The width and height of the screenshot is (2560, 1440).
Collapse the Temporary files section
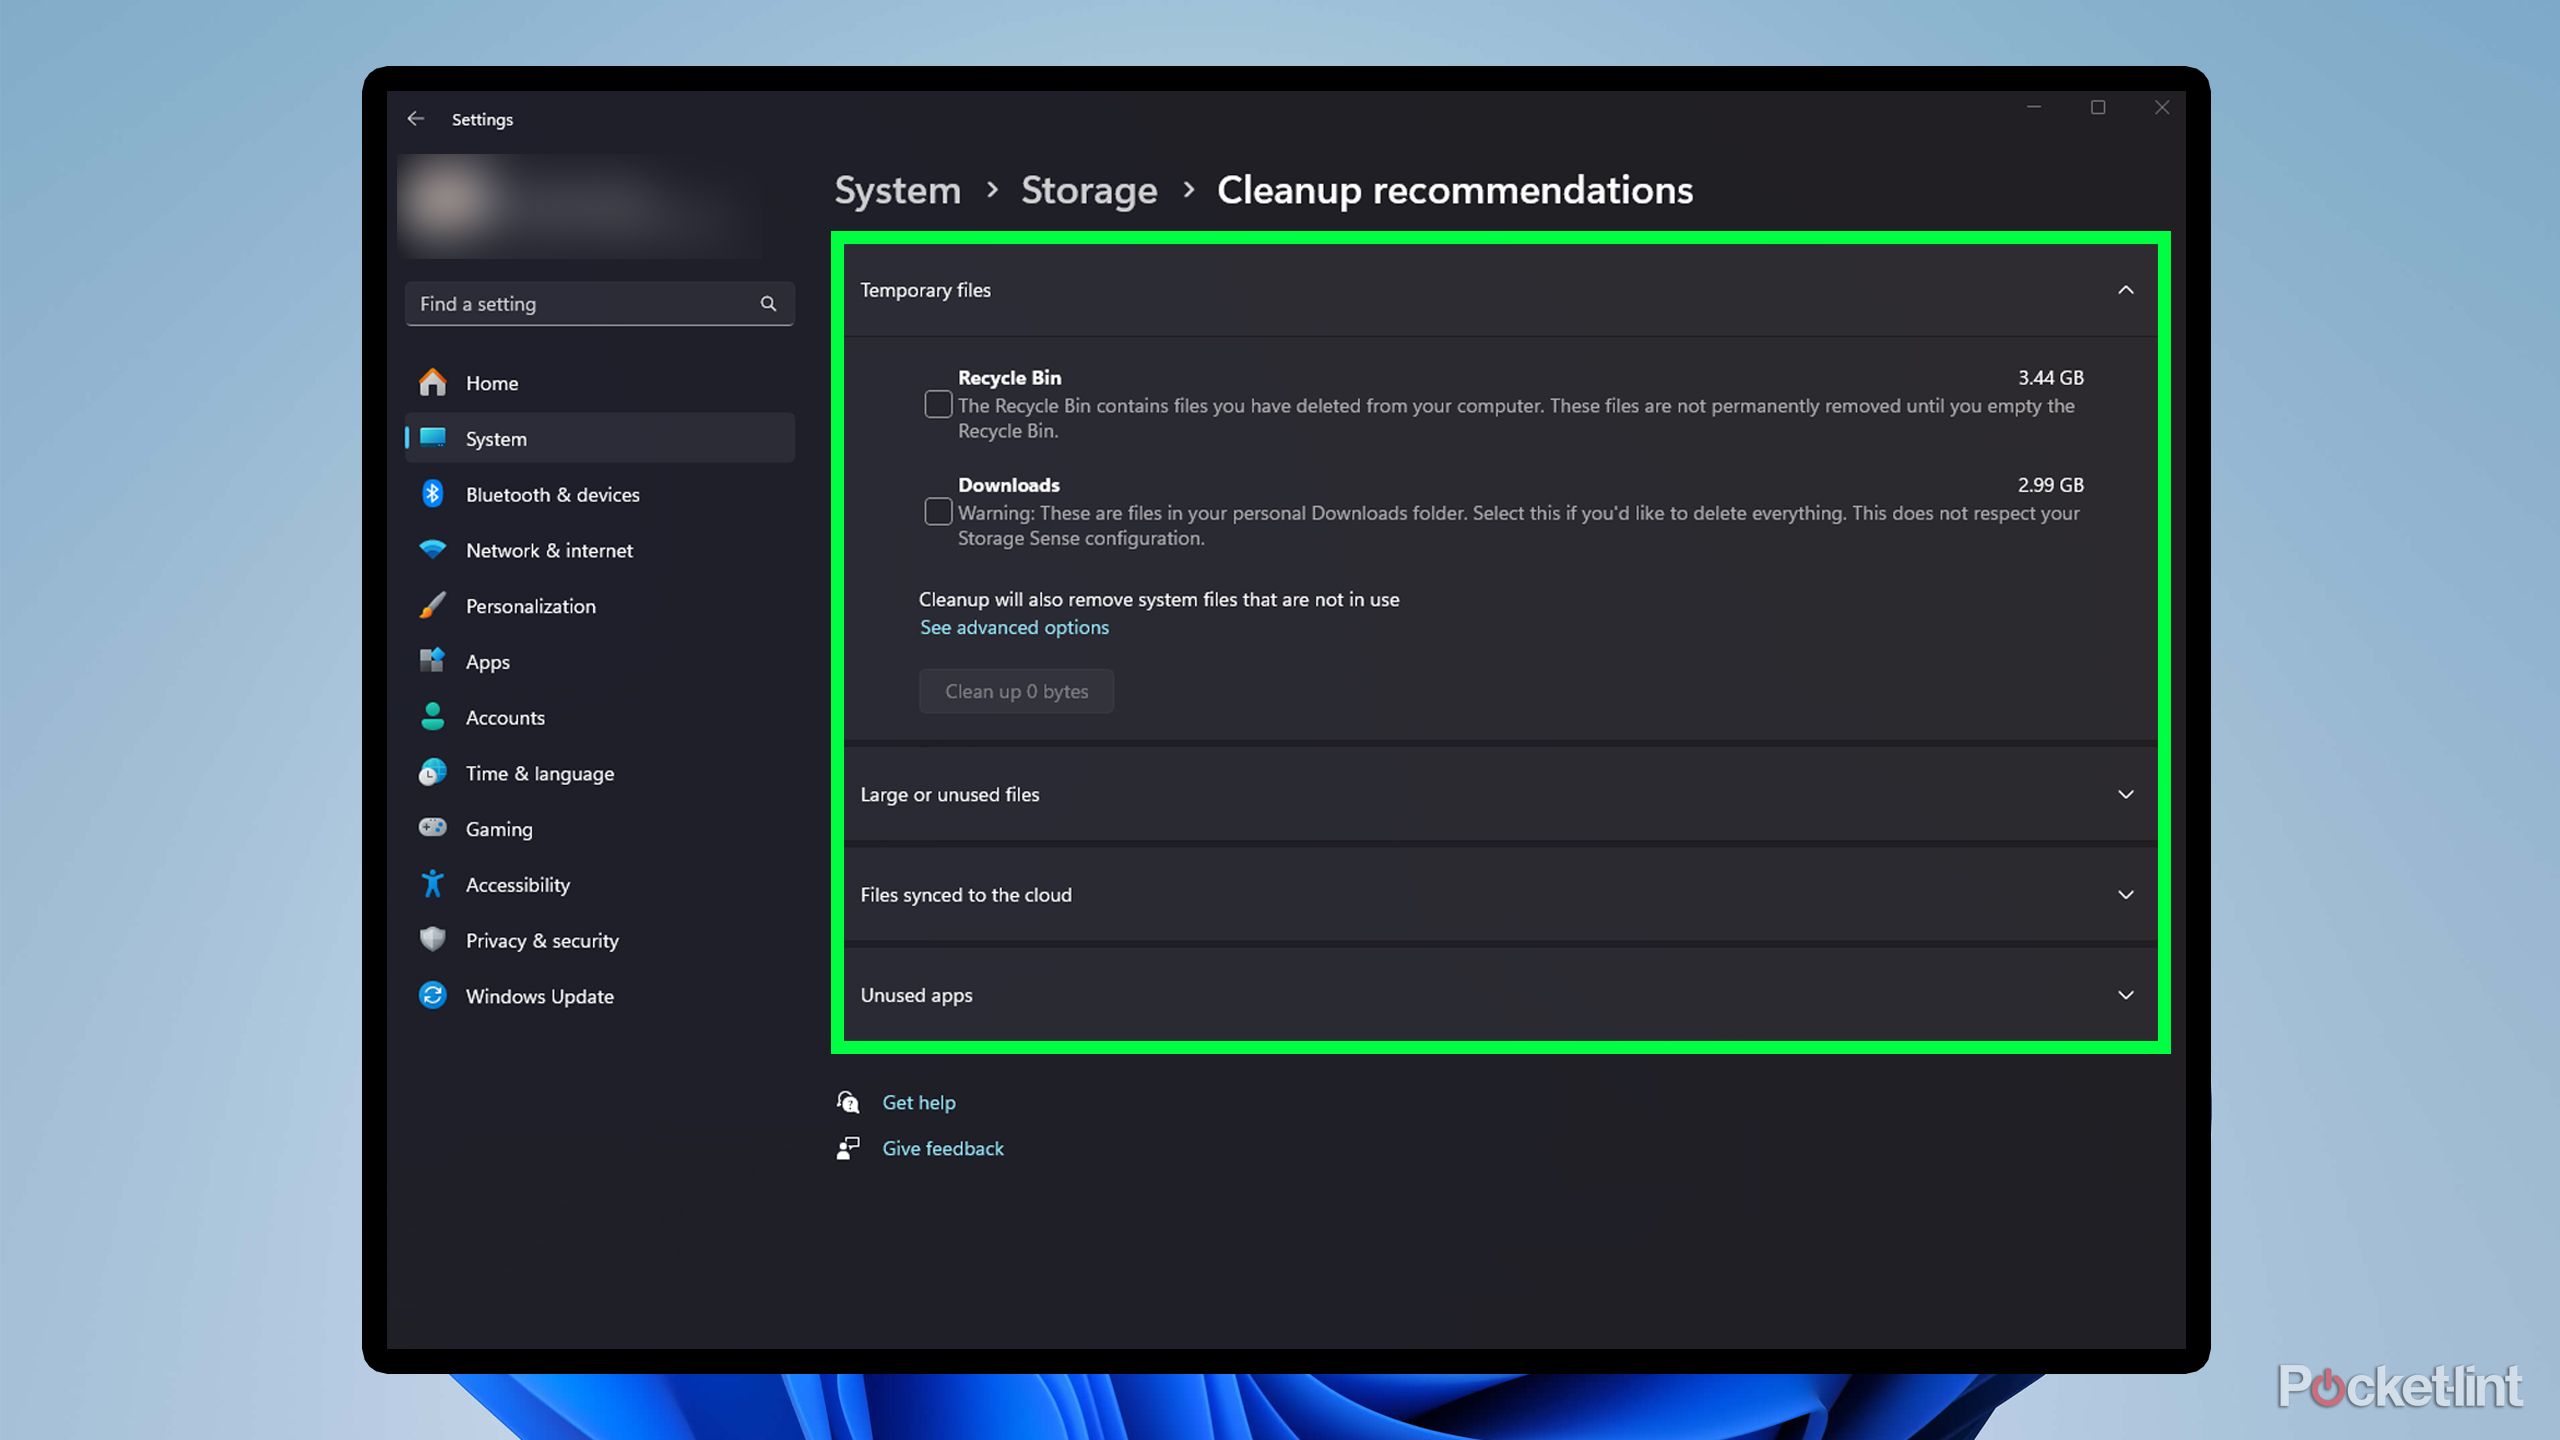[x=2125, y=290]
